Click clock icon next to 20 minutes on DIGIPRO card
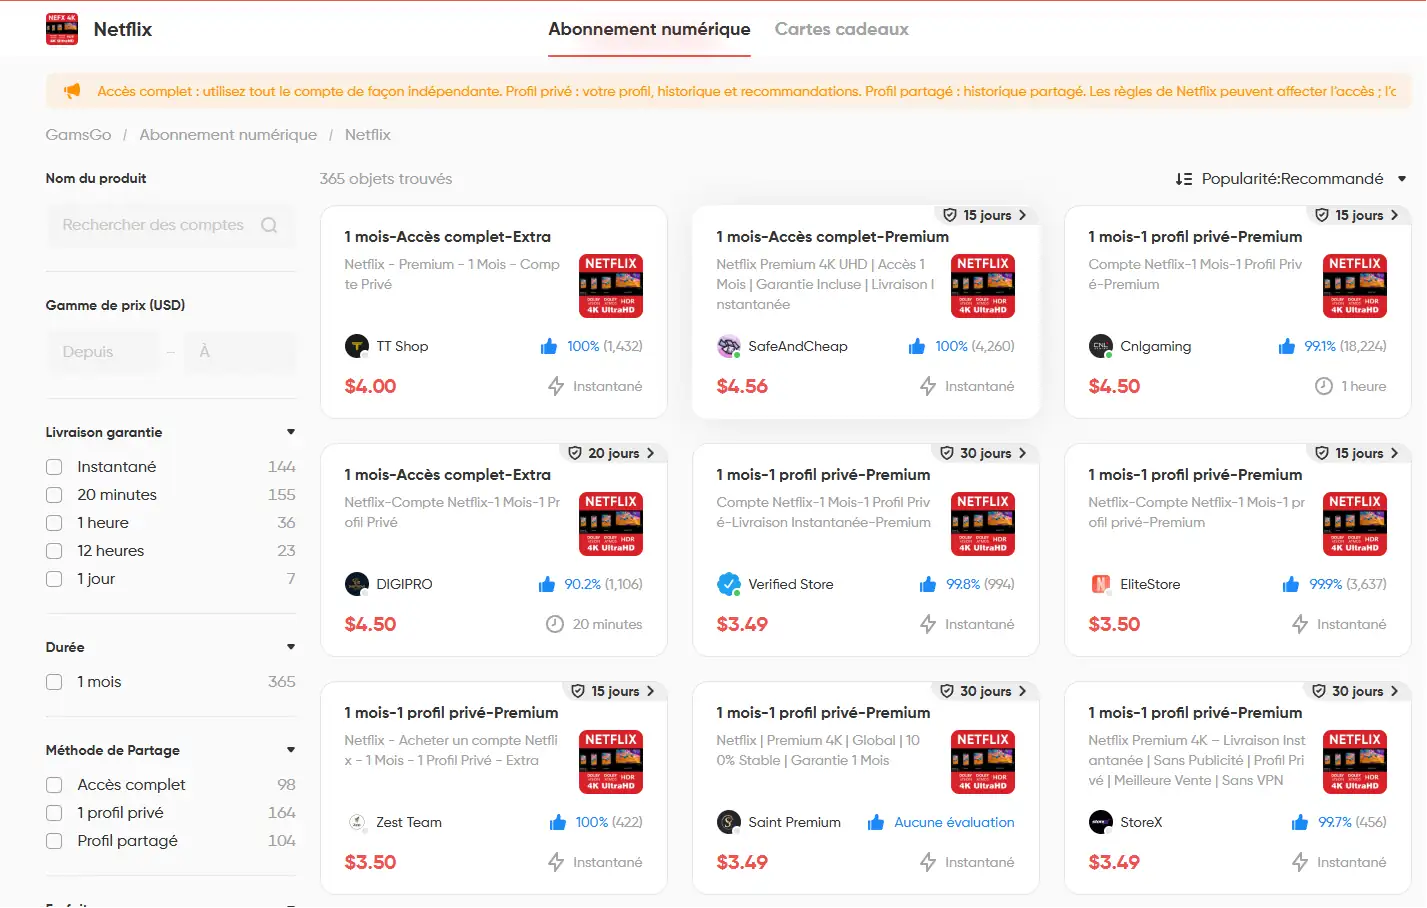The width and height of the screenshot is (1427, 908). coord(555,624)
